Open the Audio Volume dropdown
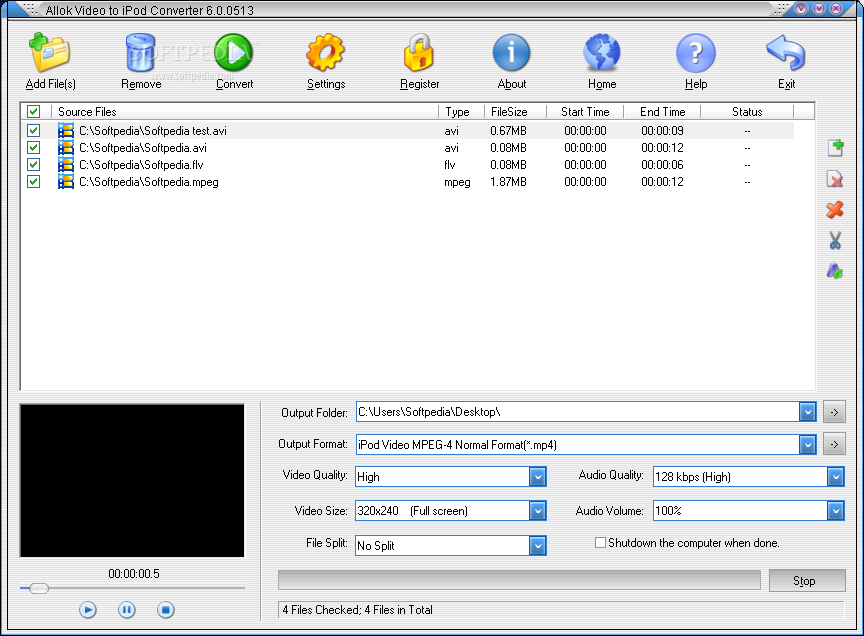The width and height of the screenshot is (864, 636). click(835, 511)
